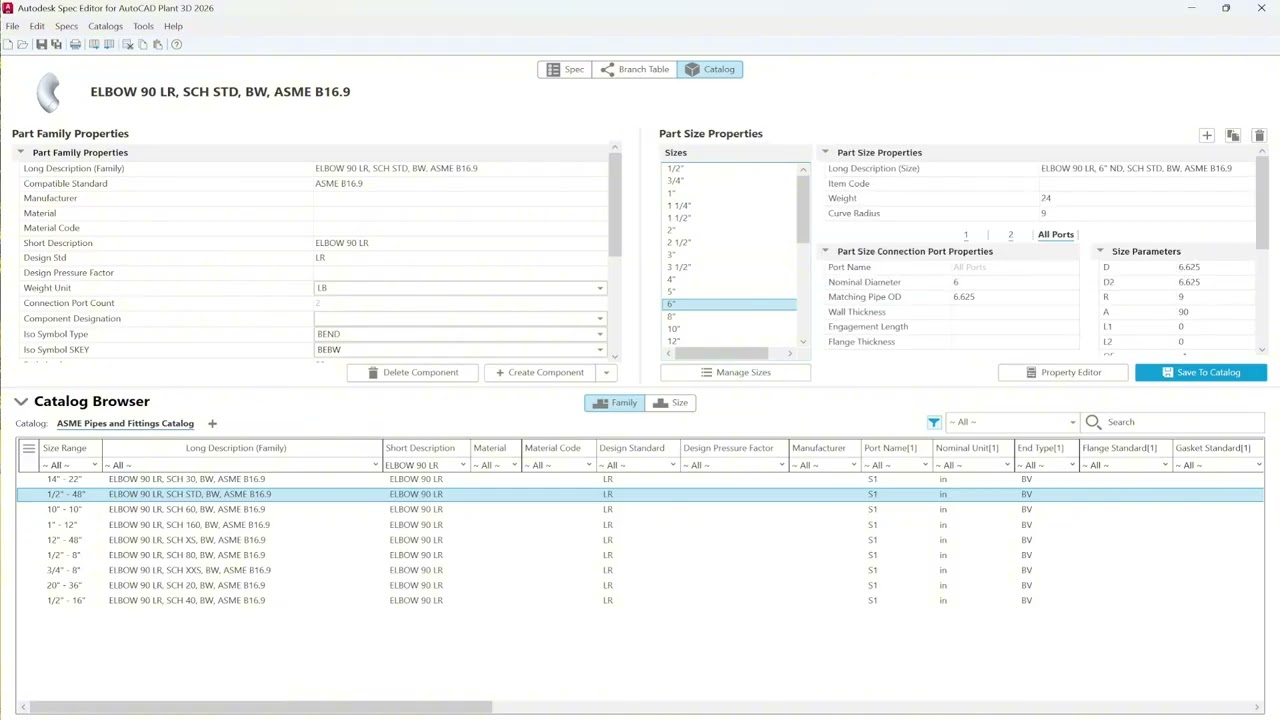The width and height of the screenshot is (1280, 720).
Task: Open the Weight Unit dropdown
Action: pyautogui.click(x=600, y=288)
